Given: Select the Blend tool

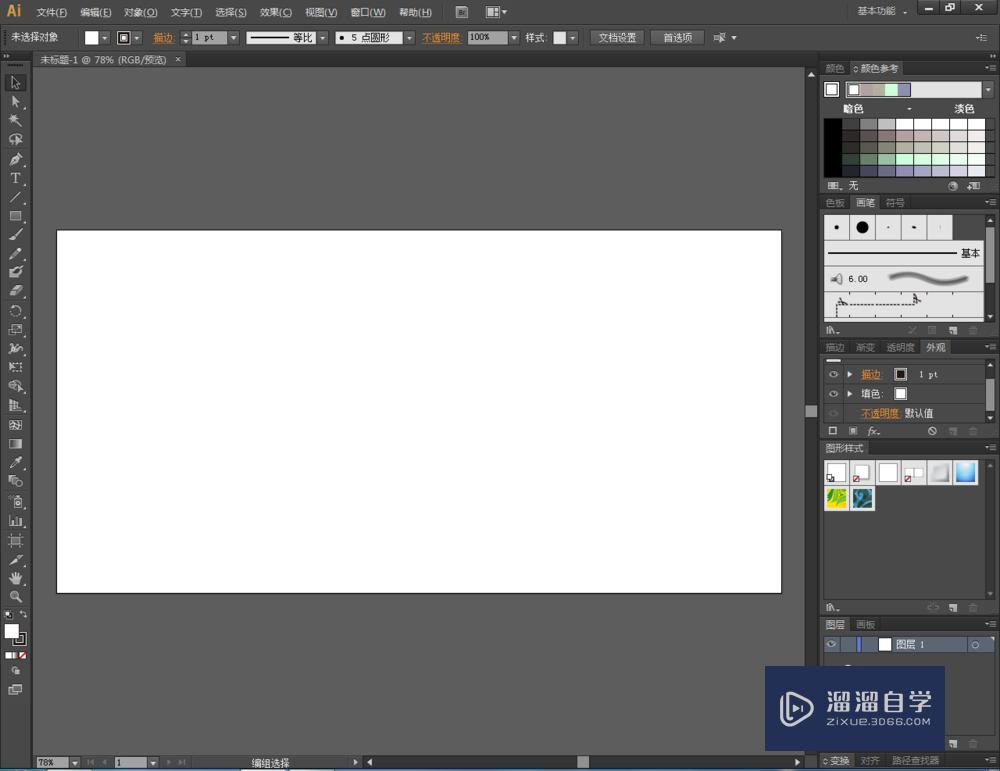Looking at the screenshot, I should (x=15, y=481).
